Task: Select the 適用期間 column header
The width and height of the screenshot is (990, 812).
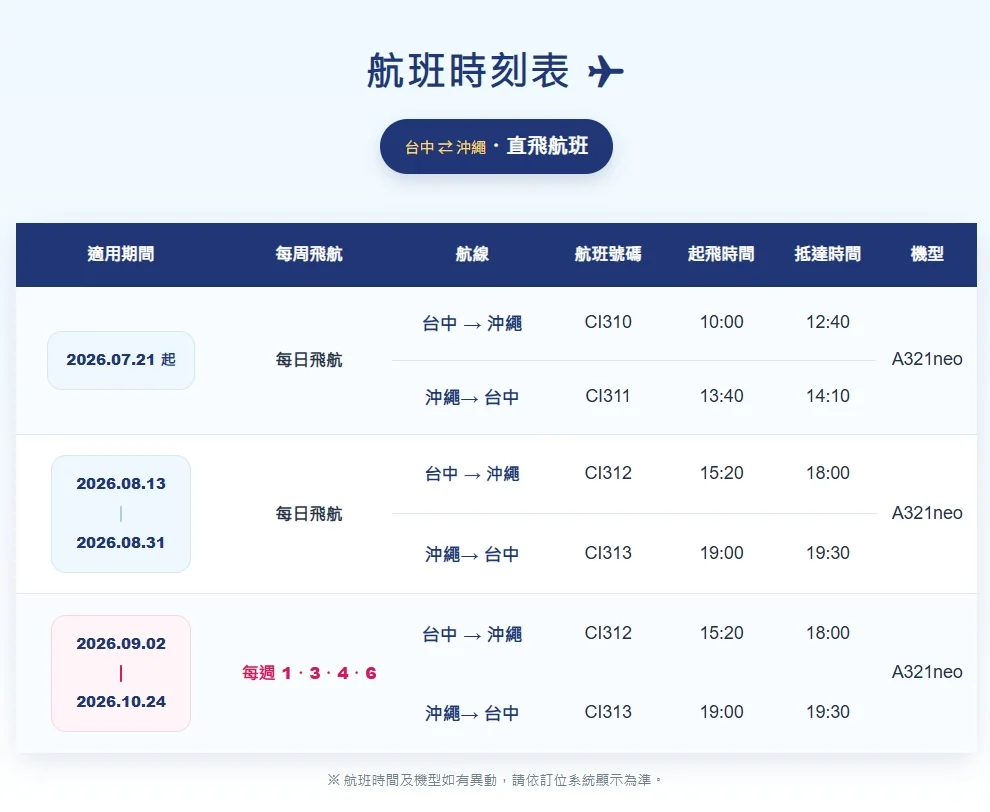Action: [x=121, y=254]
